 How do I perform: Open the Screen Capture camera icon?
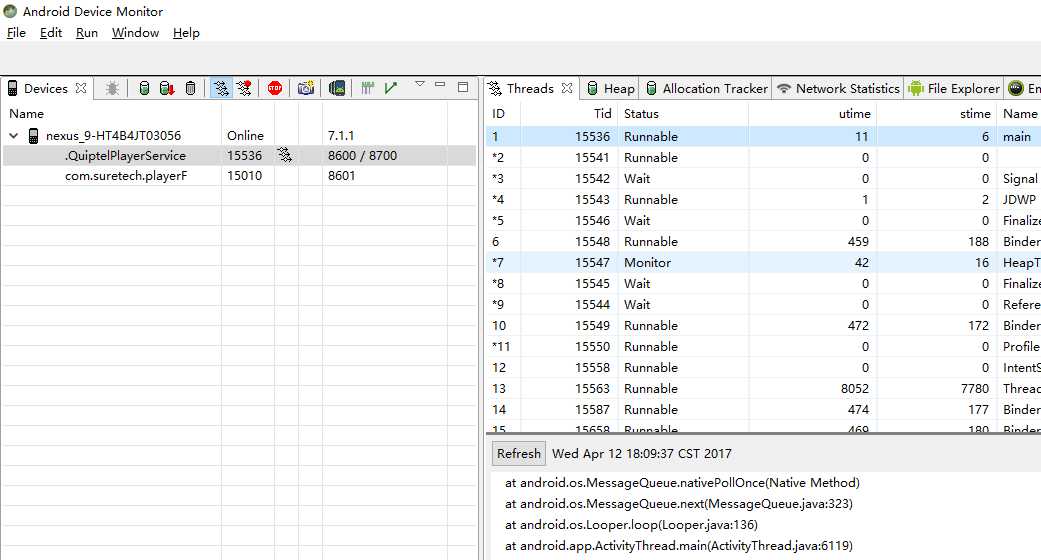[x=305, y=88]
